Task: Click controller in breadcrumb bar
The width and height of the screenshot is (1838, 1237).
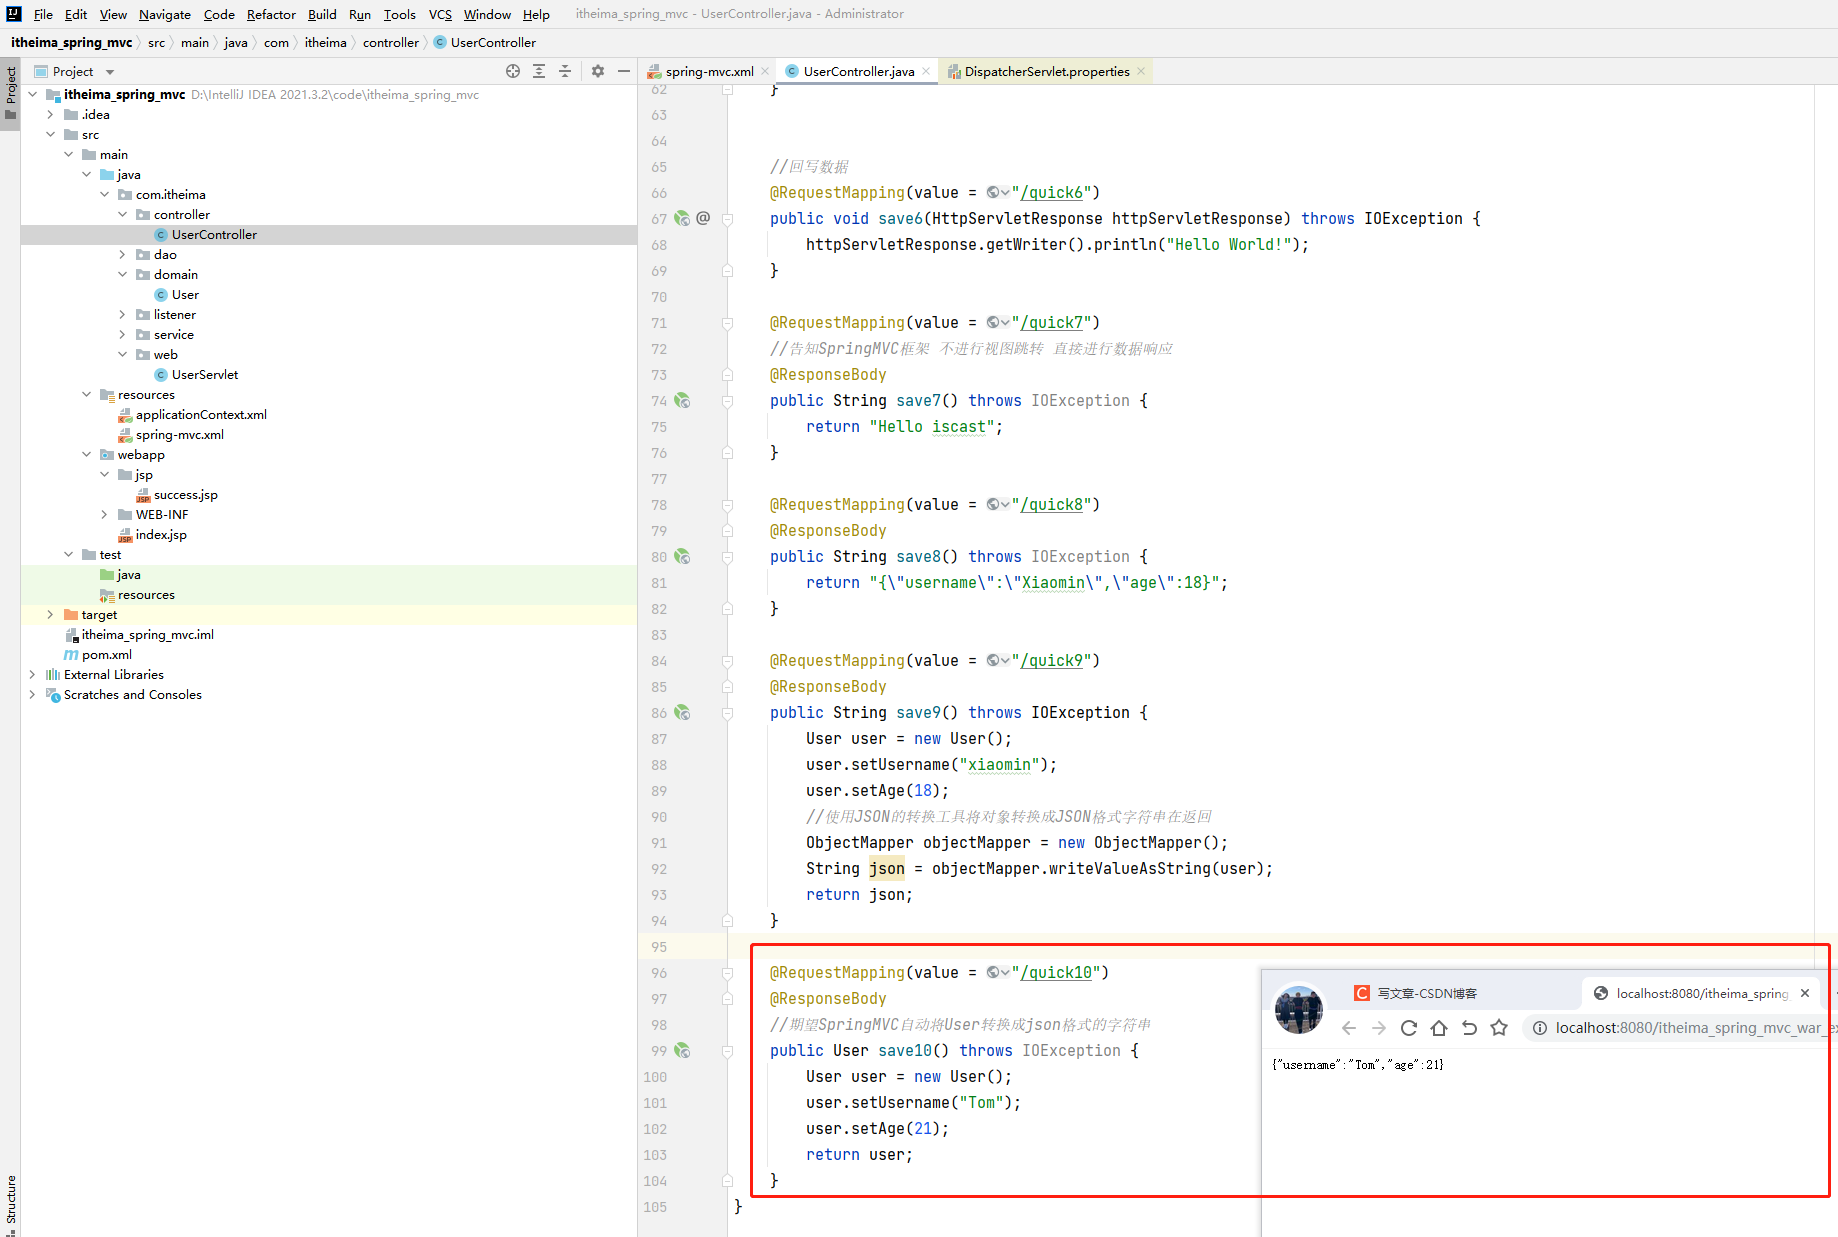Action: click(390, 42)
